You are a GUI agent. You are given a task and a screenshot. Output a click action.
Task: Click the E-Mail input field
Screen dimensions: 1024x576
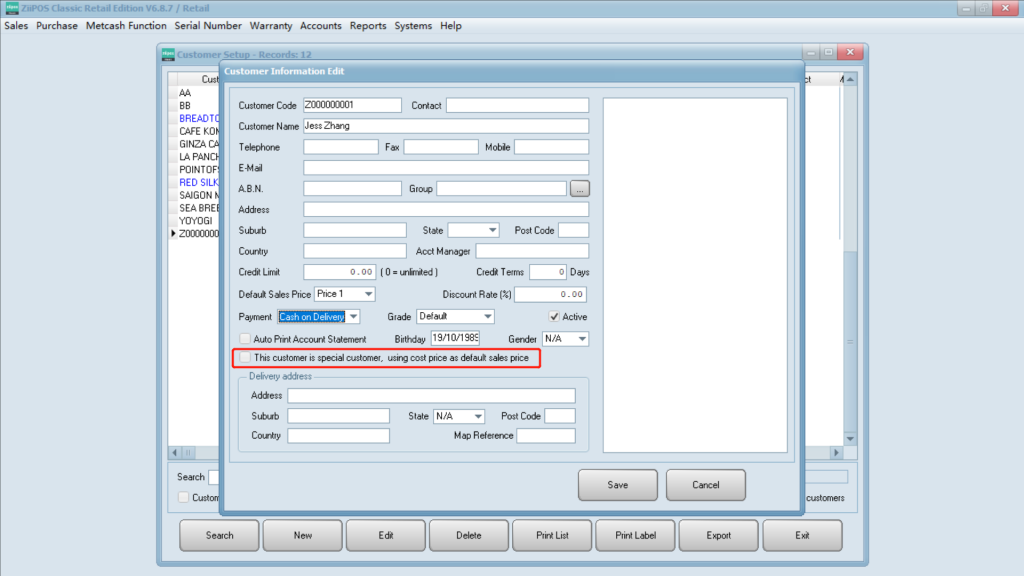click(445, 168)
